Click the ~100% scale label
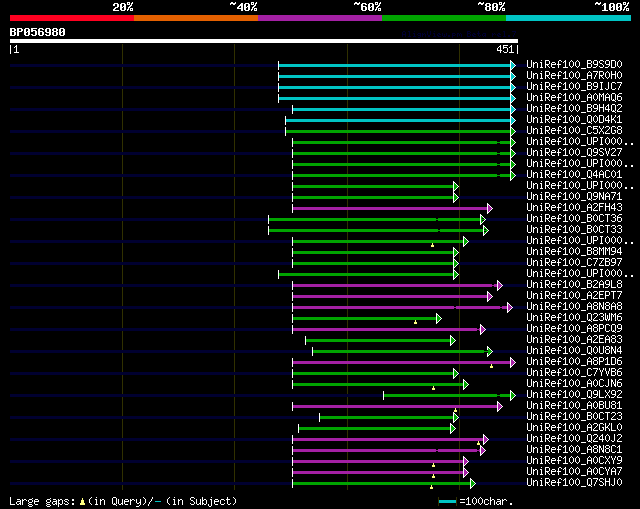 pos(612,7)
